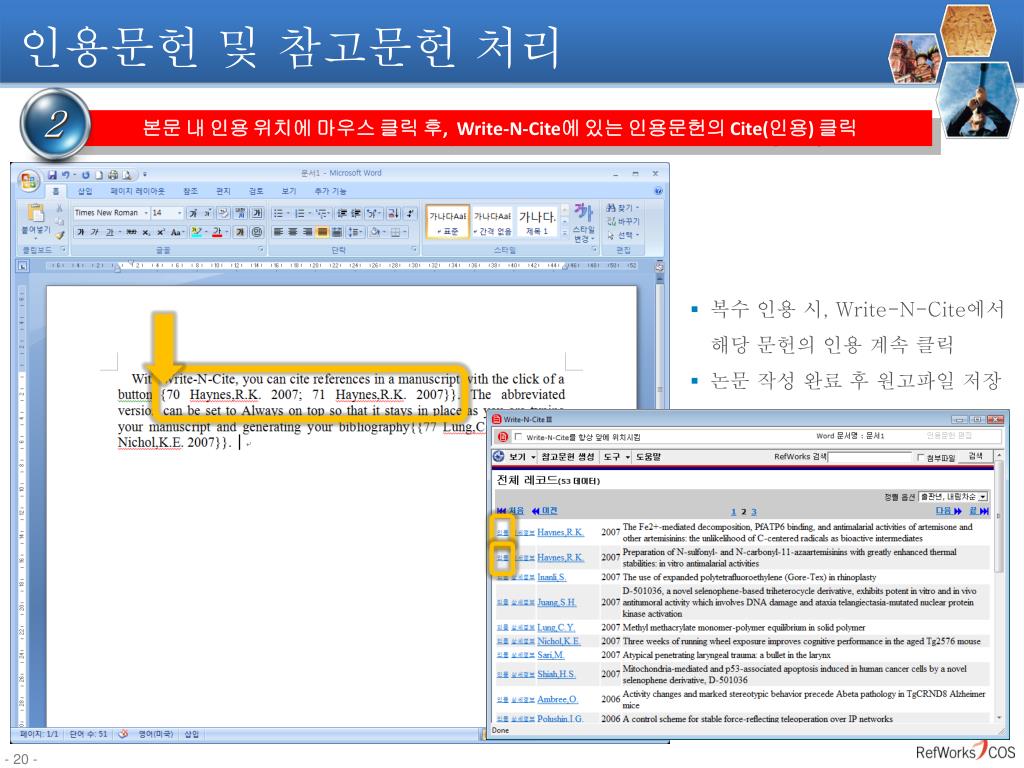Open the 보기 dropdown in Write-N-Cite
Viewport: 1024px width, 768px height.
[533, 456]
